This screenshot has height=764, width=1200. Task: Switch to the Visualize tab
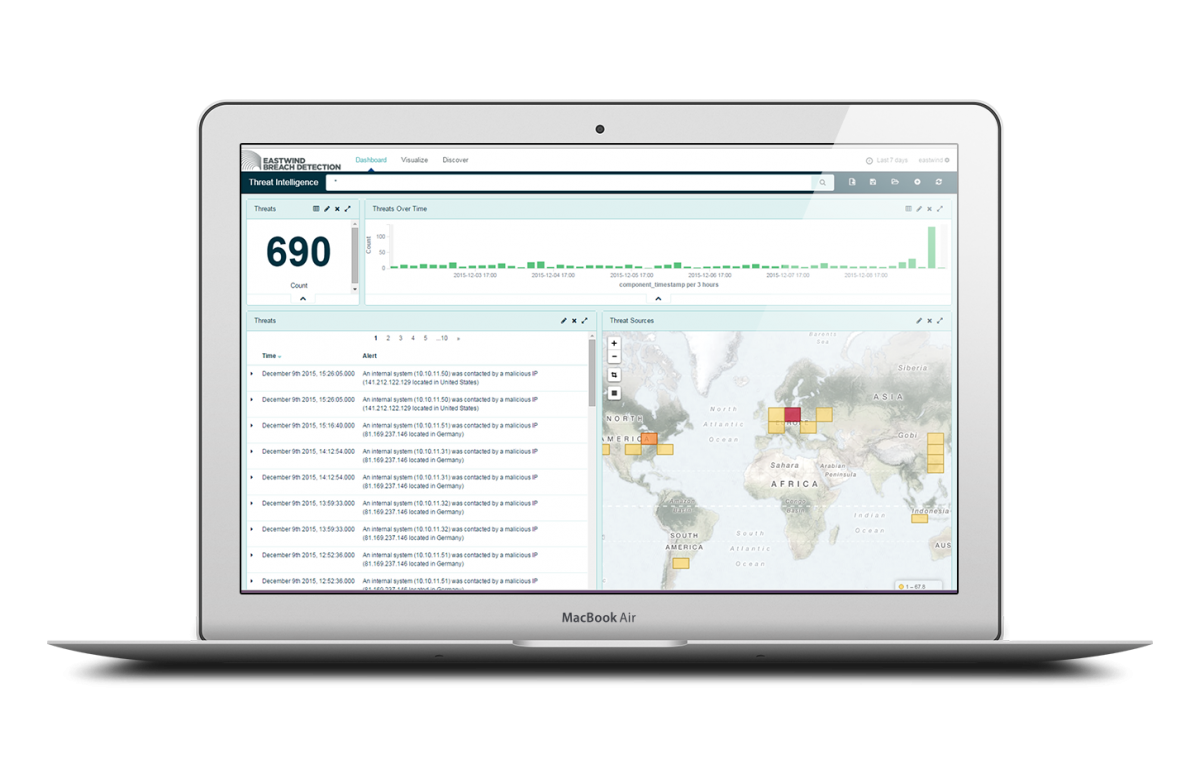(414, 160)
